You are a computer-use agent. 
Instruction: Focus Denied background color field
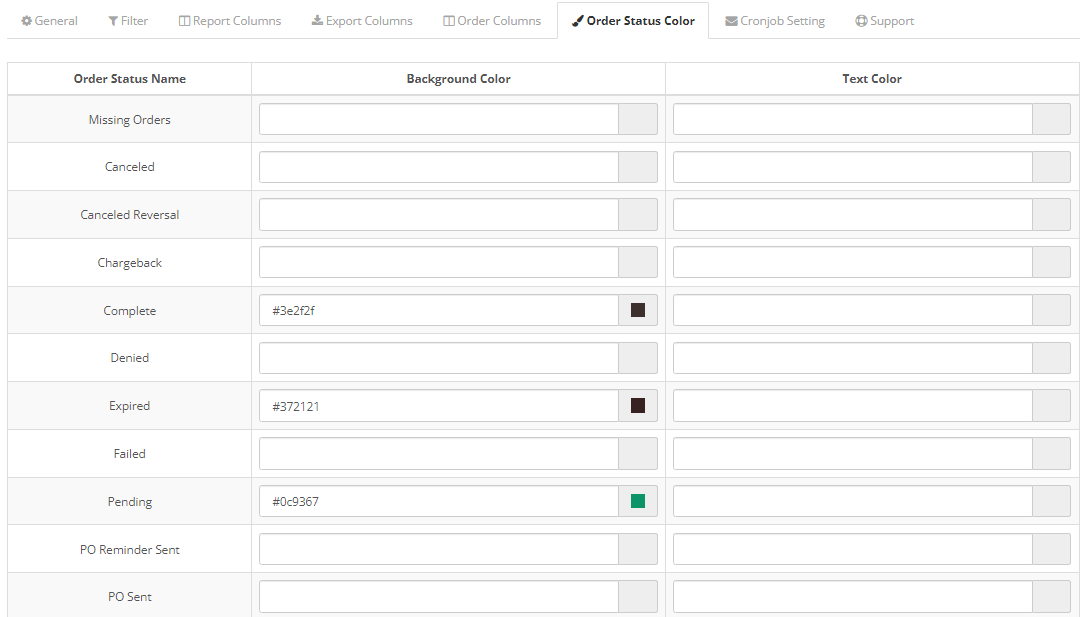coord(439,358)
